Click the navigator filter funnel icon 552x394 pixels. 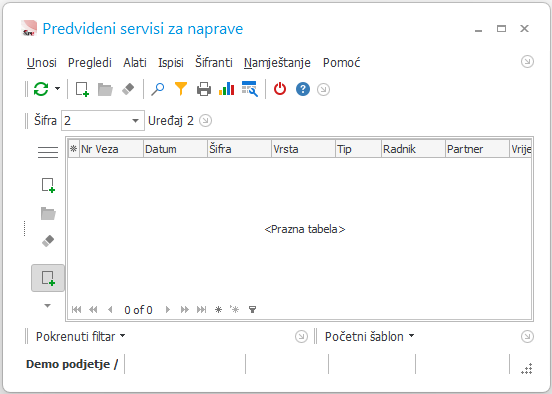pos(252,309)
